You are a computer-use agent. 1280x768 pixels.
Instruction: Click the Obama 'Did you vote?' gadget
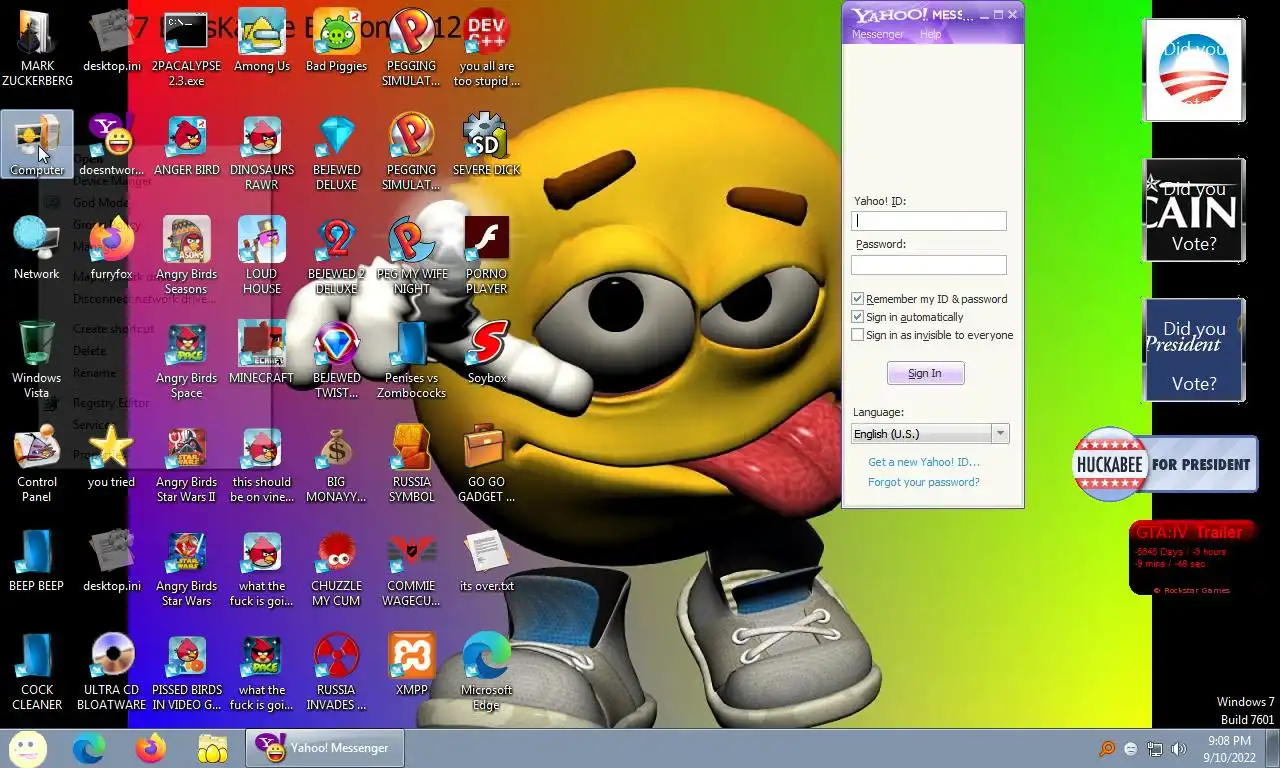point(1193,70)
